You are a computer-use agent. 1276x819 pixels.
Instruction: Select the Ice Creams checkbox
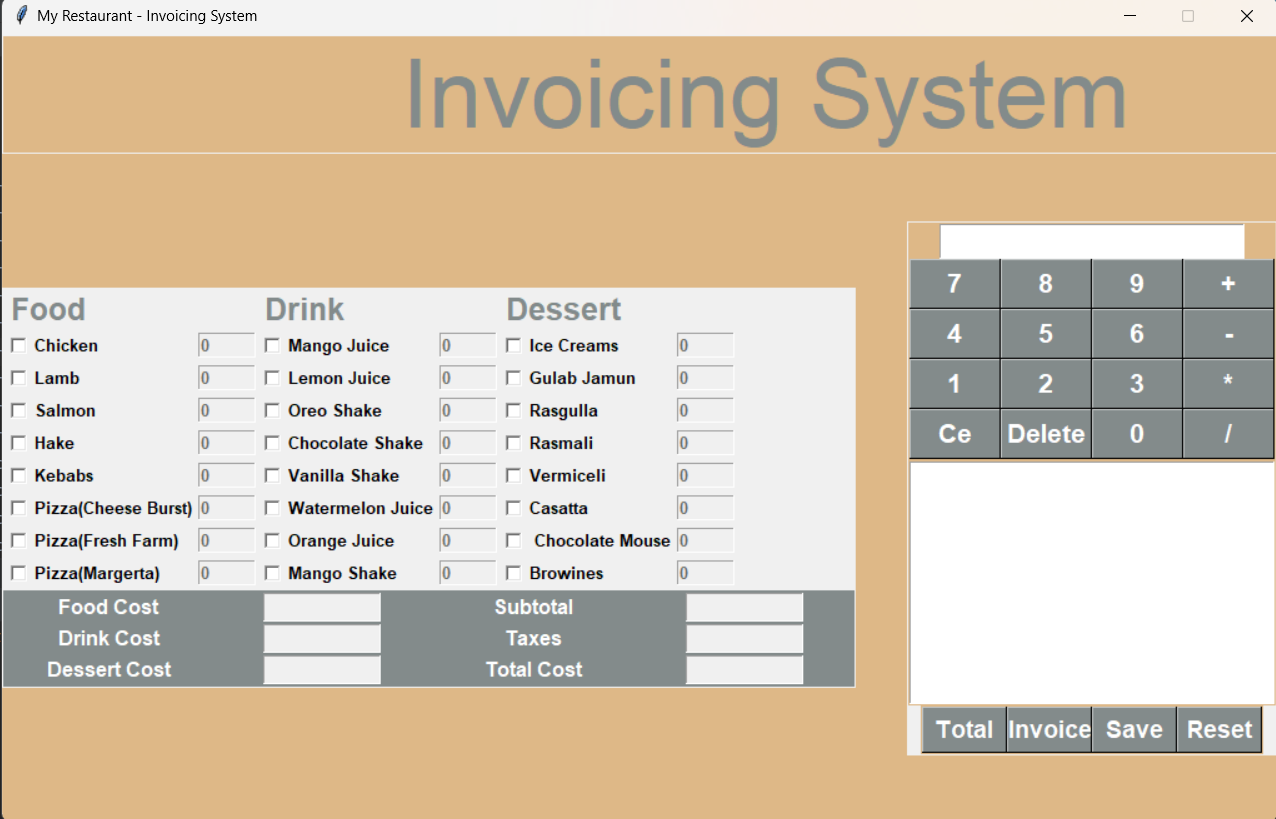click(x=513, y=345)
